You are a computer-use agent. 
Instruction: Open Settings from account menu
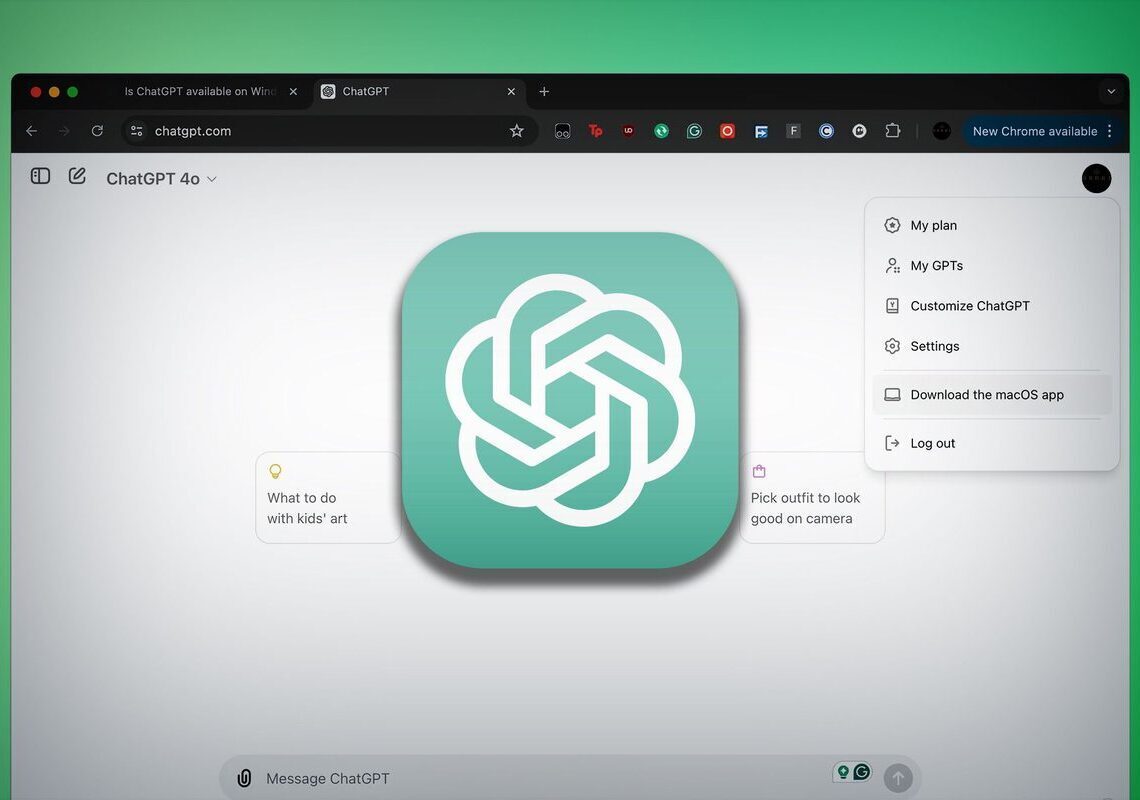pyautogui.click(x=992, y=346)
